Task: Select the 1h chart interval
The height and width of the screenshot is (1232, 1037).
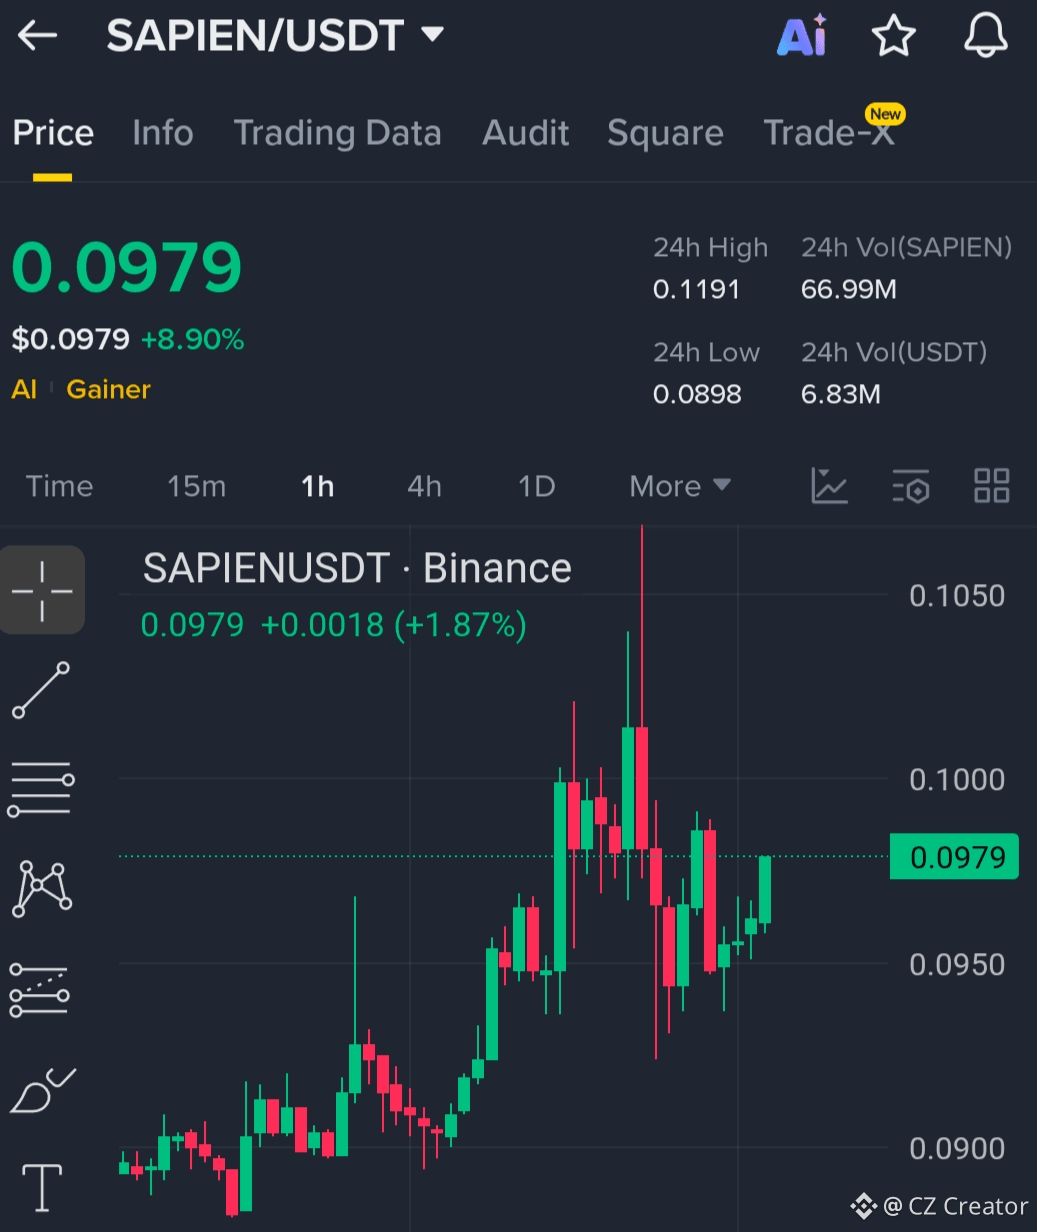Action: coord(317,486)
